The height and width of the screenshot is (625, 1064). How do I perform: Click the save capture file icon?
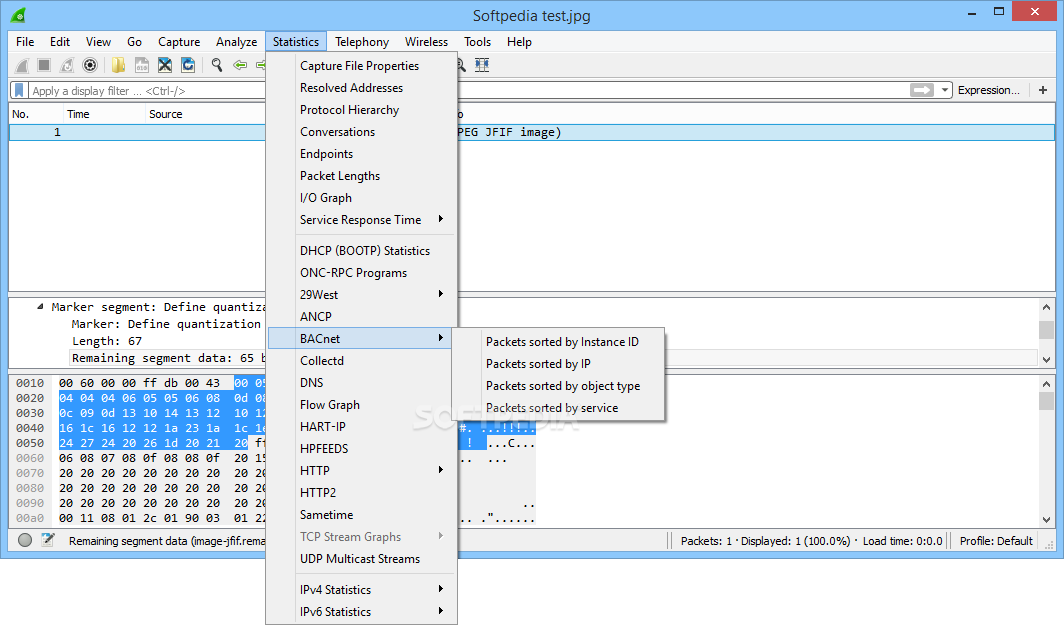(x=142, y=65)
